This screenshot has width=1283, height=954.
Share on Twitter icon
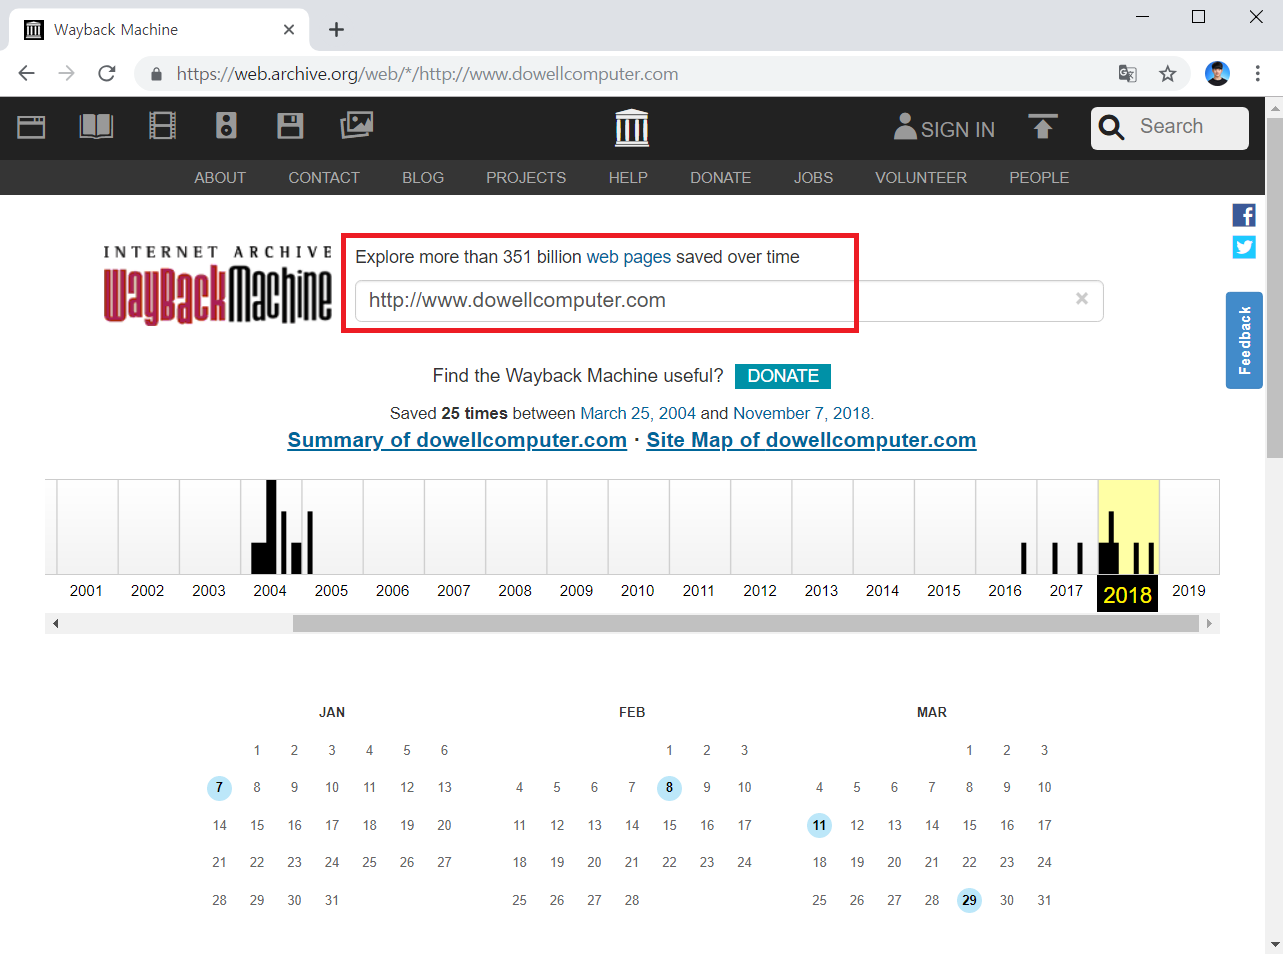[x=1244, y=247]
